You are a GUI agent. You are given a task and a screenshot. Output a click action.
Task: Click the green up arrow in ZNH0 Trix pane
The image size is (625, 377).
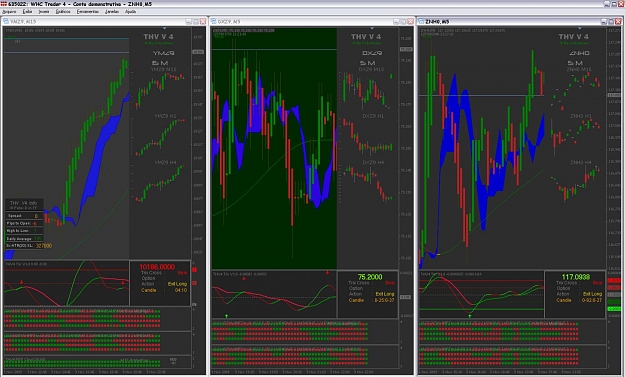coord(470,316)
